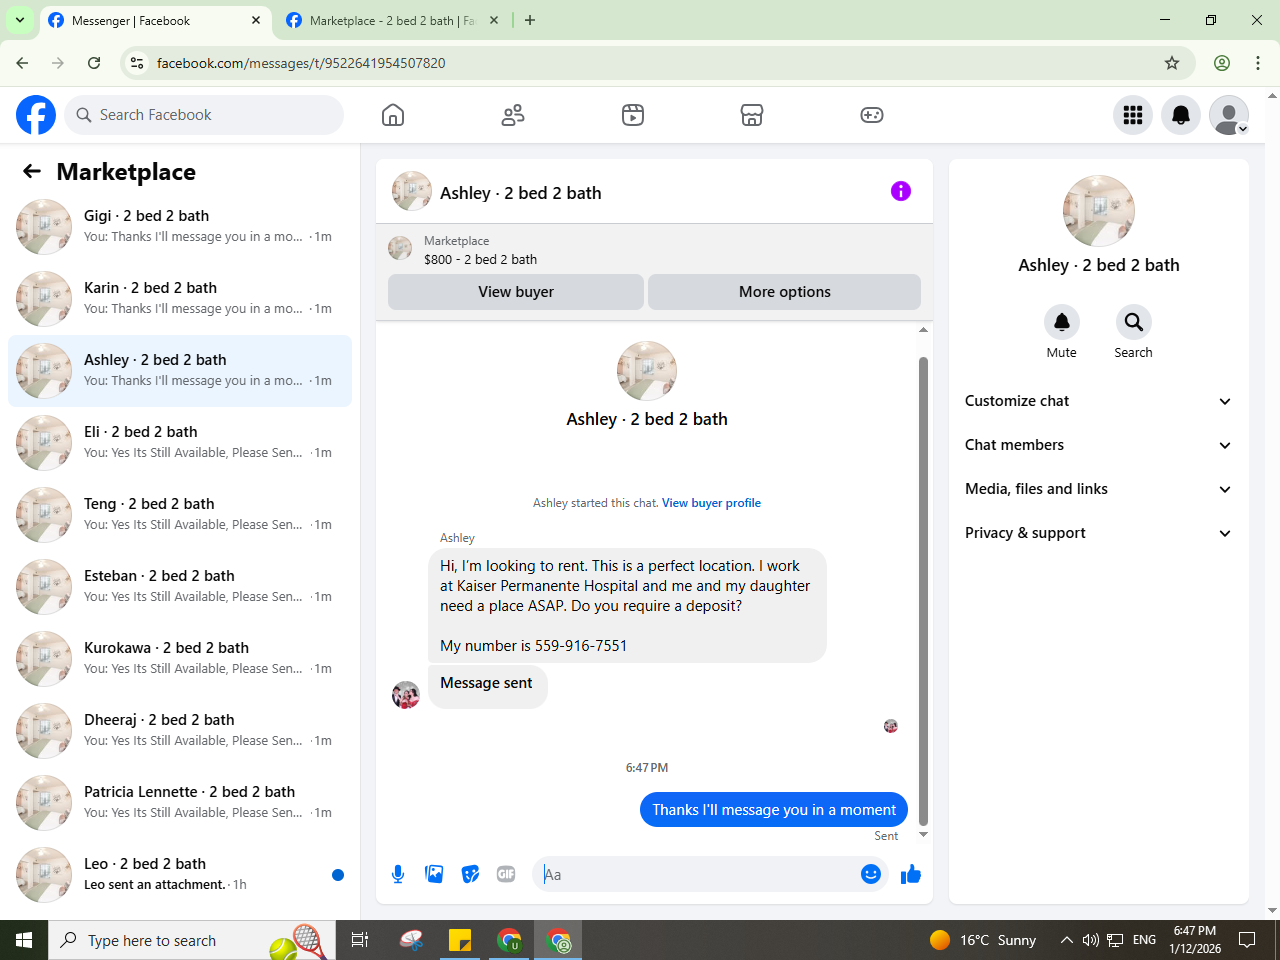This screenshot has width=1280, height=960.
Task: Open Ashley's large profile picture in sidebar
Action: click(1099, 211)
